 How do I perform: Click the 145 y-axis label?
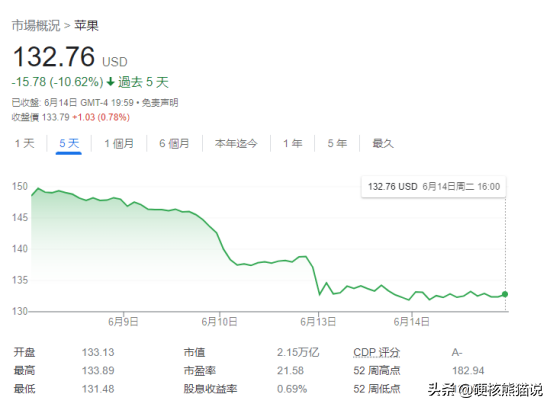[20, 217]
